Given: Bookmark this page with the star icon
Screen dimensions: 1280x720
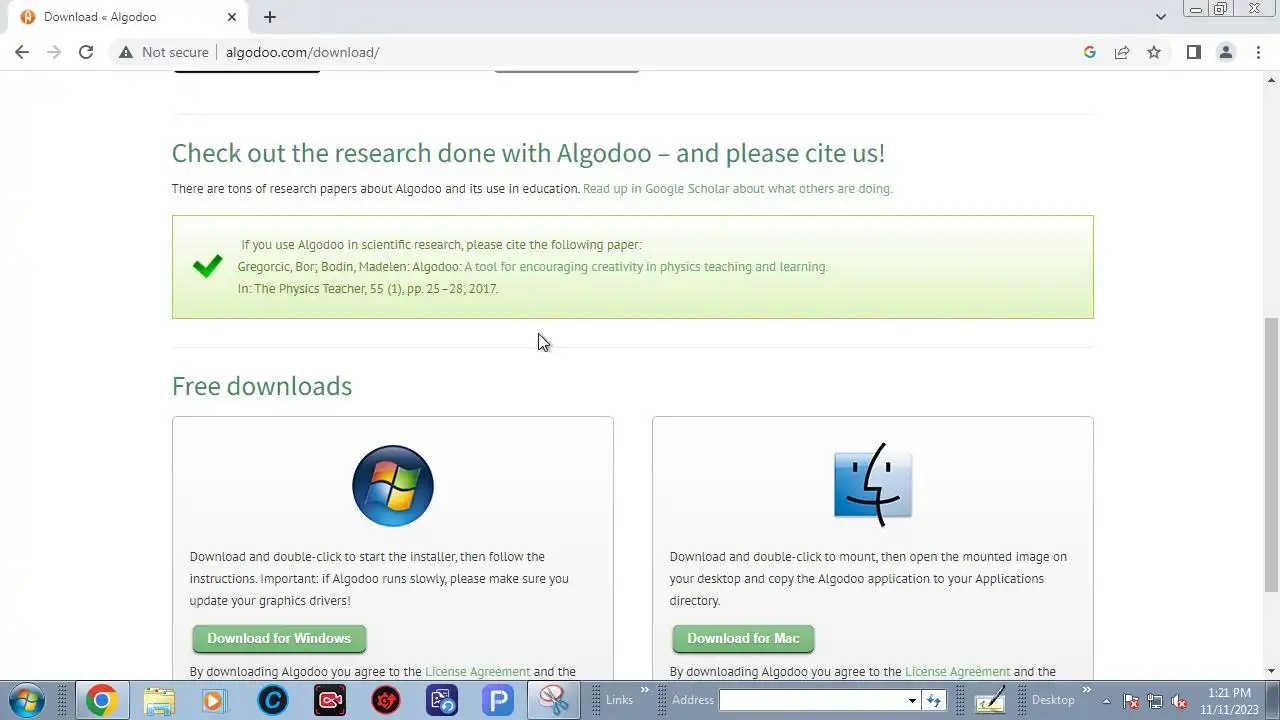Looking at the screenshot, I should (1154, 52).
